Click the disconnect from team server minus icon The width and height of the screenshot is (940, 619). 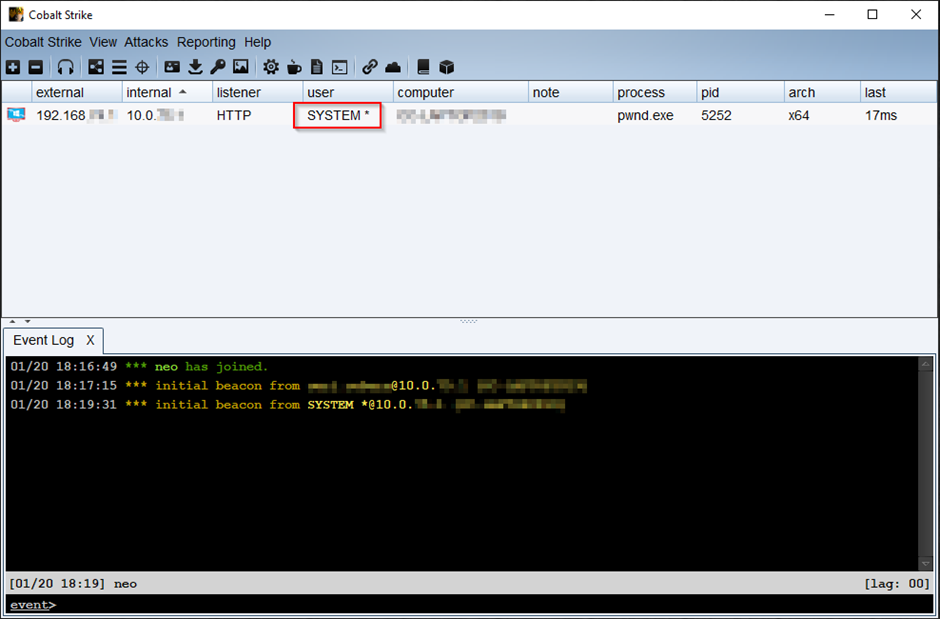point(36,67)
